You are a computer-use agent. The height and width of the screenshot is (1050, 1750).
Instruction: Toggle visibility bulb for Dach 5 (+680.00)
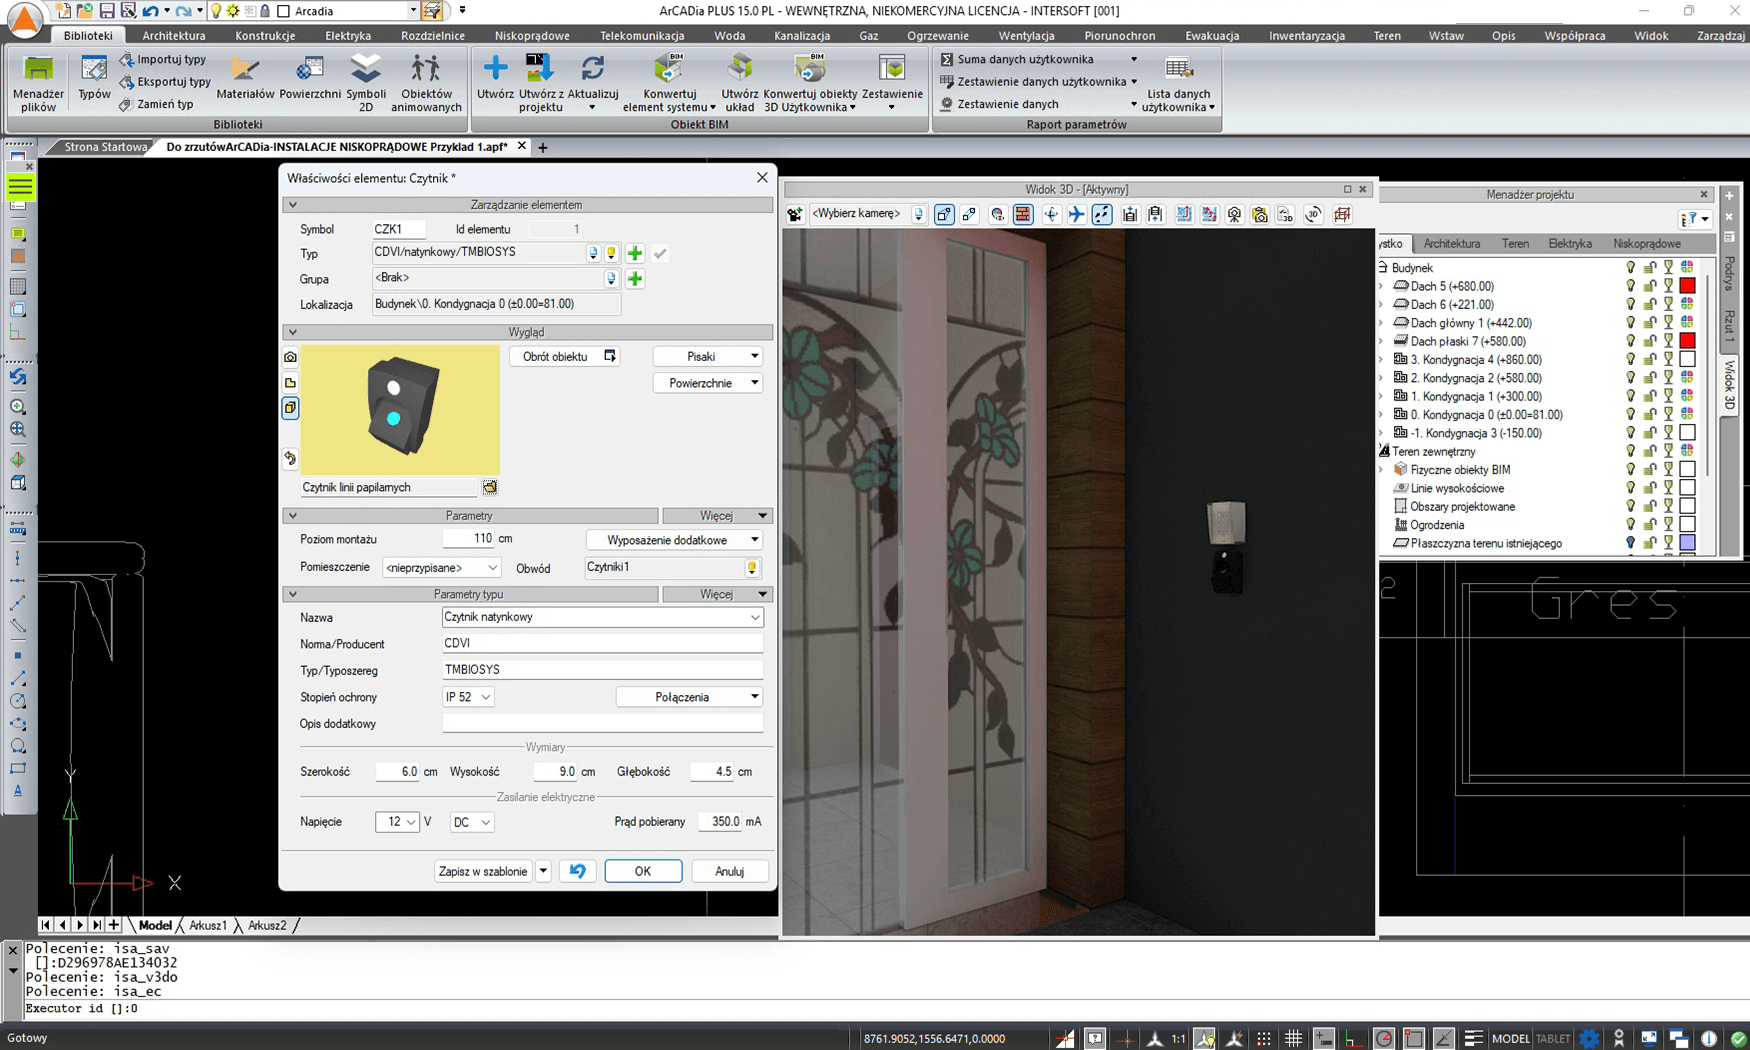point(1631,286)
